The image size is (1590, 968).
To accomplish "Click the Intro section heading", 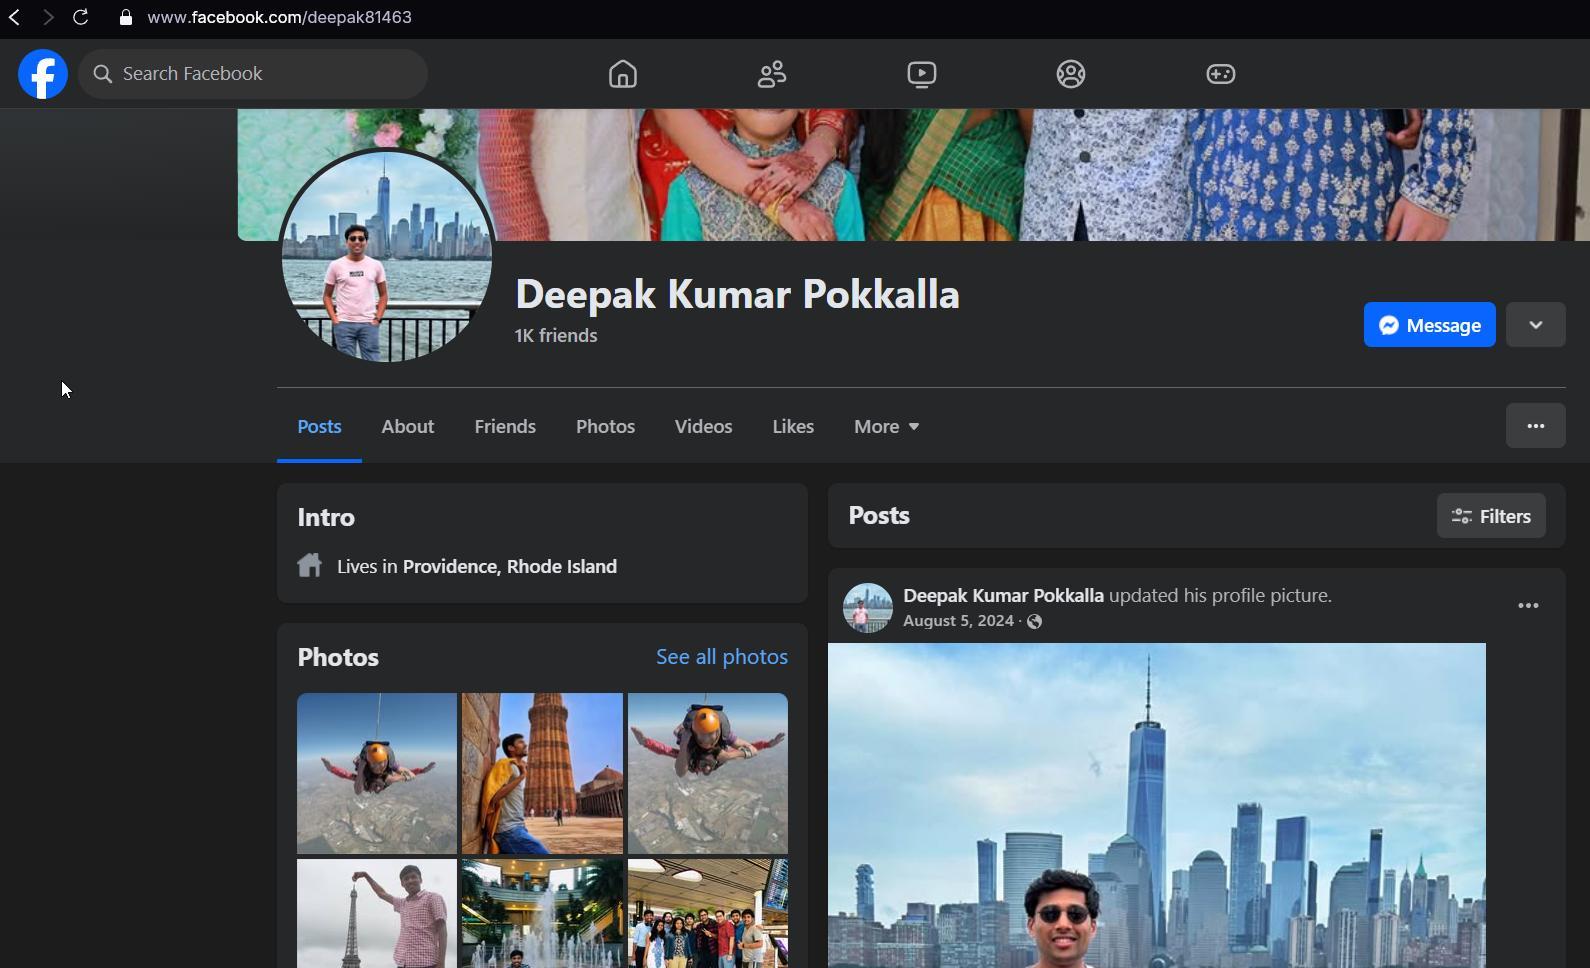I will click(326, 518).
